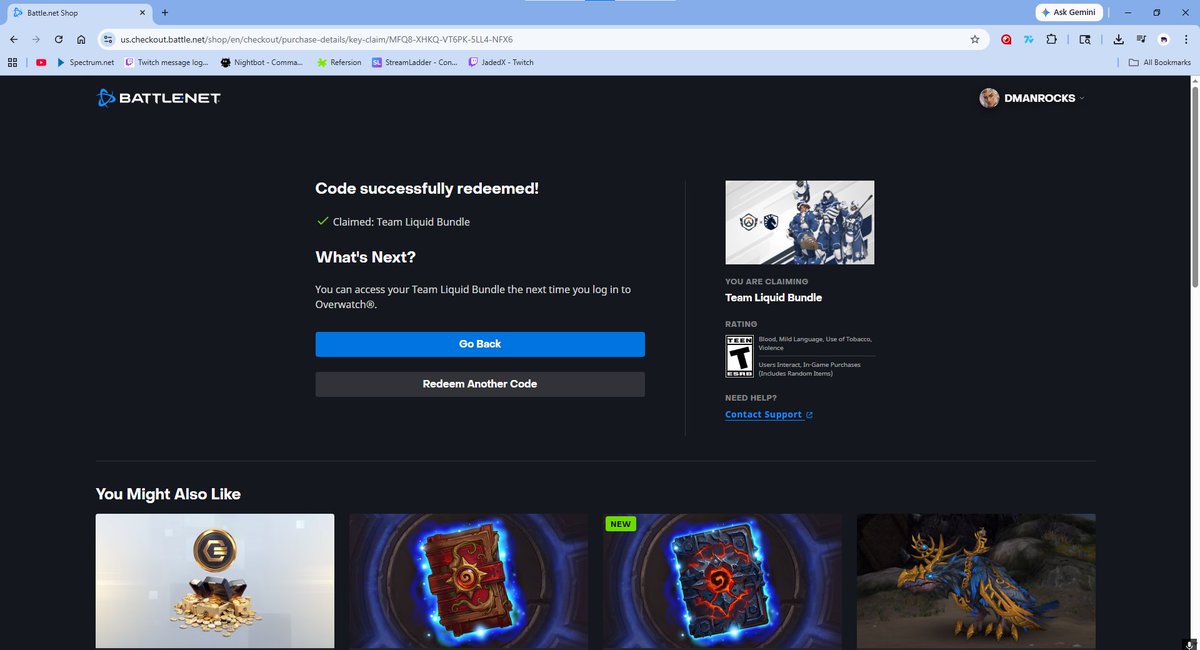Close the Battle.net Shop tab
The height and width of the screenshot is (650, 1200).
143,12
